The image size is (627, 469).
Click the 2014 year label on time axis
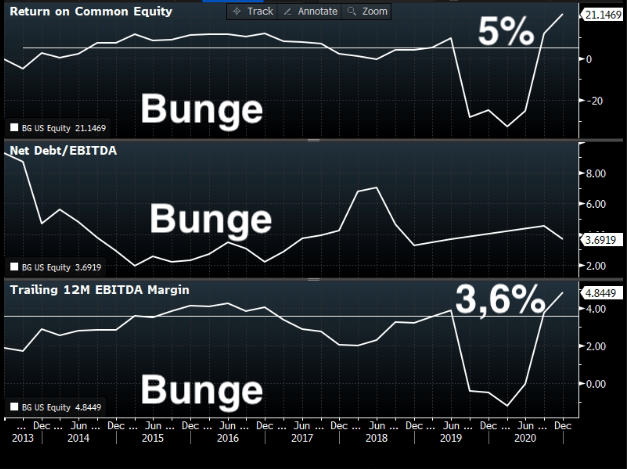(78, 438)
